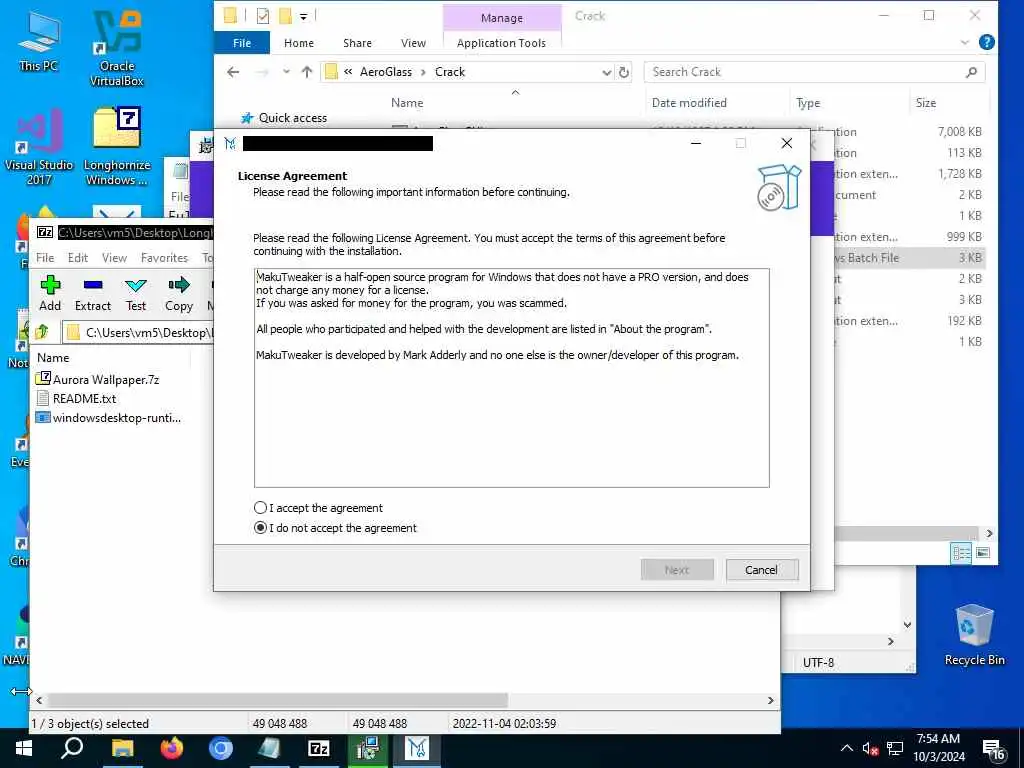Screen dimensions: 1024x768
Task: Click the 7-Zip address path field
Action: click(x=138, y=332)
